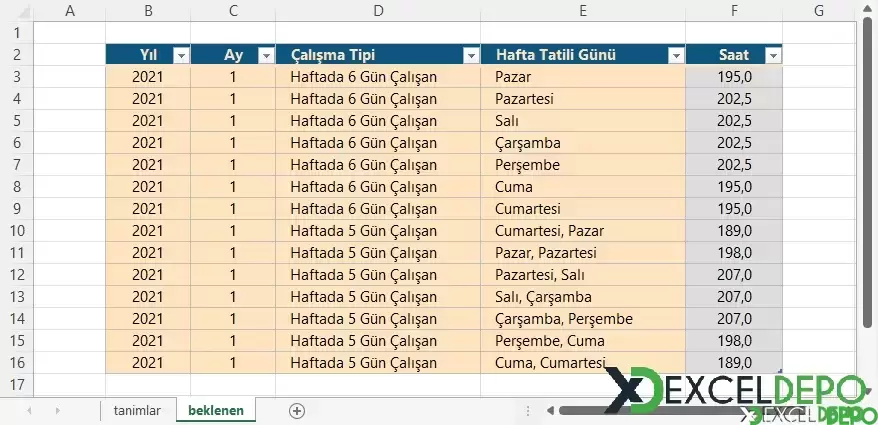878x425 pixels.
Task: Switch to the tanimlar sheet tab
Action: coord(137,410)
